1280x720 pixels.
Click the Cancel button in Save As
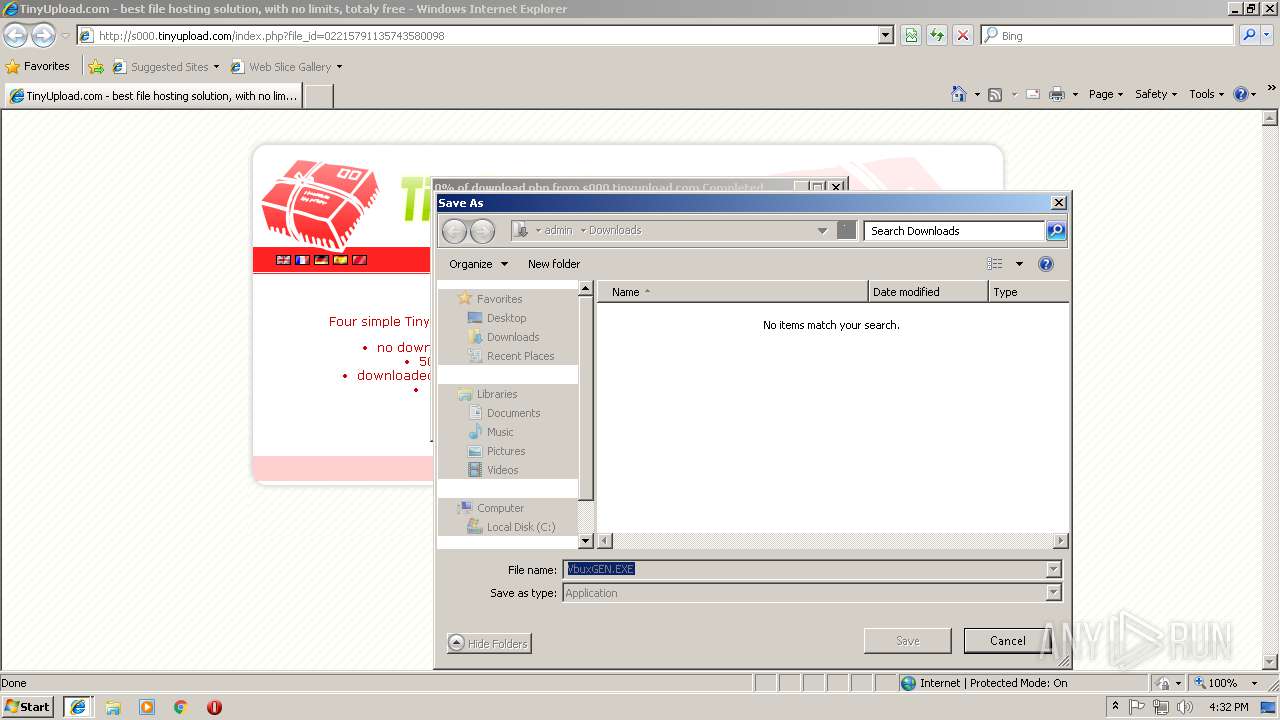pos(1007,641)
